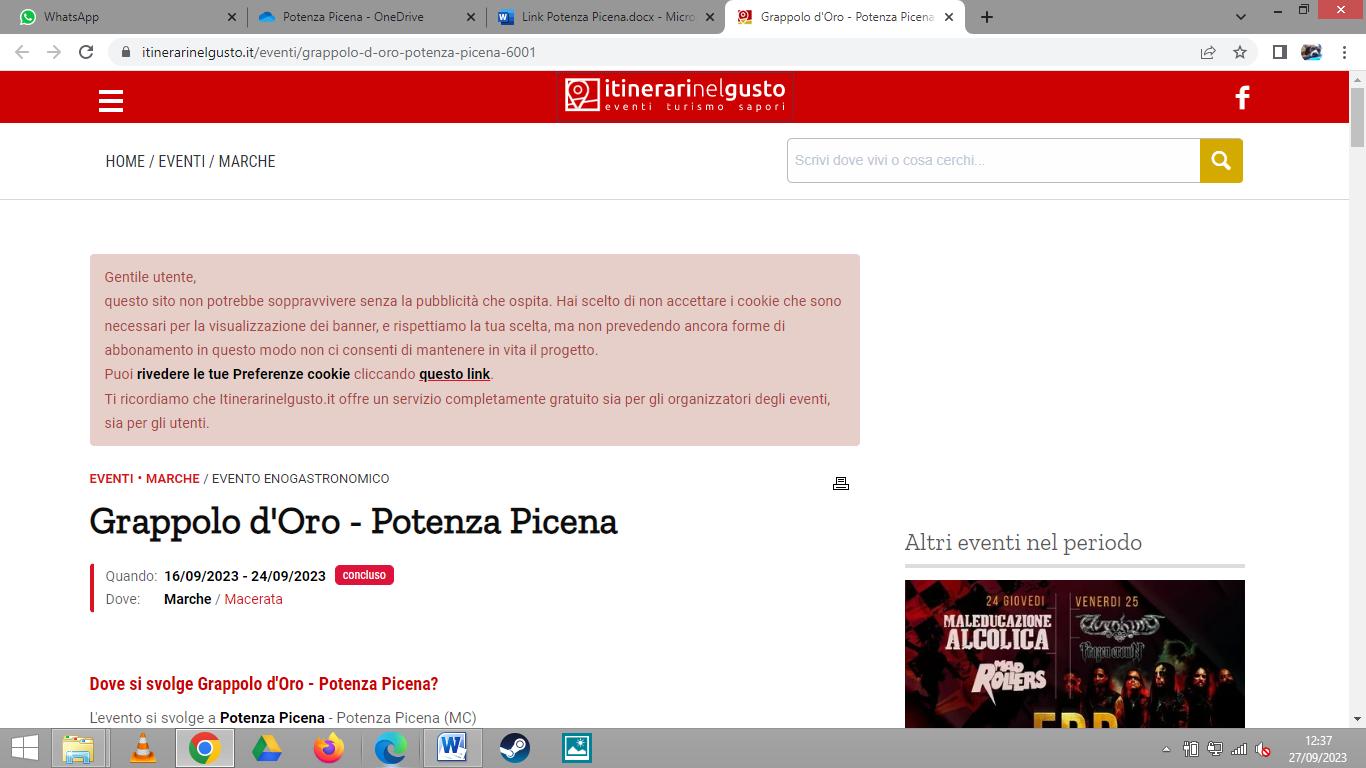Click 'questo link' cookie preferences link
1366x768 pixels.
tap(454, 374)
